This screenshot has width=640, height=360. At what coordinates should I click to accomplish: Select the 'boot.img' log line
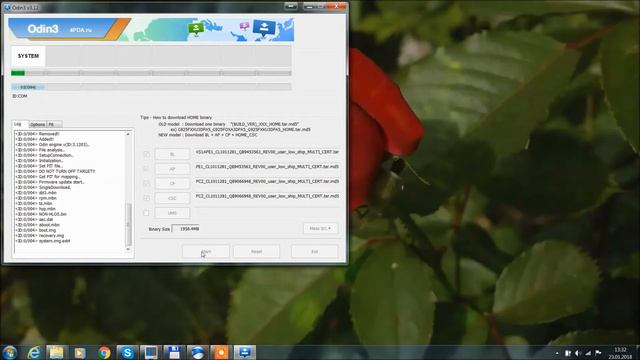pos(36,230)
